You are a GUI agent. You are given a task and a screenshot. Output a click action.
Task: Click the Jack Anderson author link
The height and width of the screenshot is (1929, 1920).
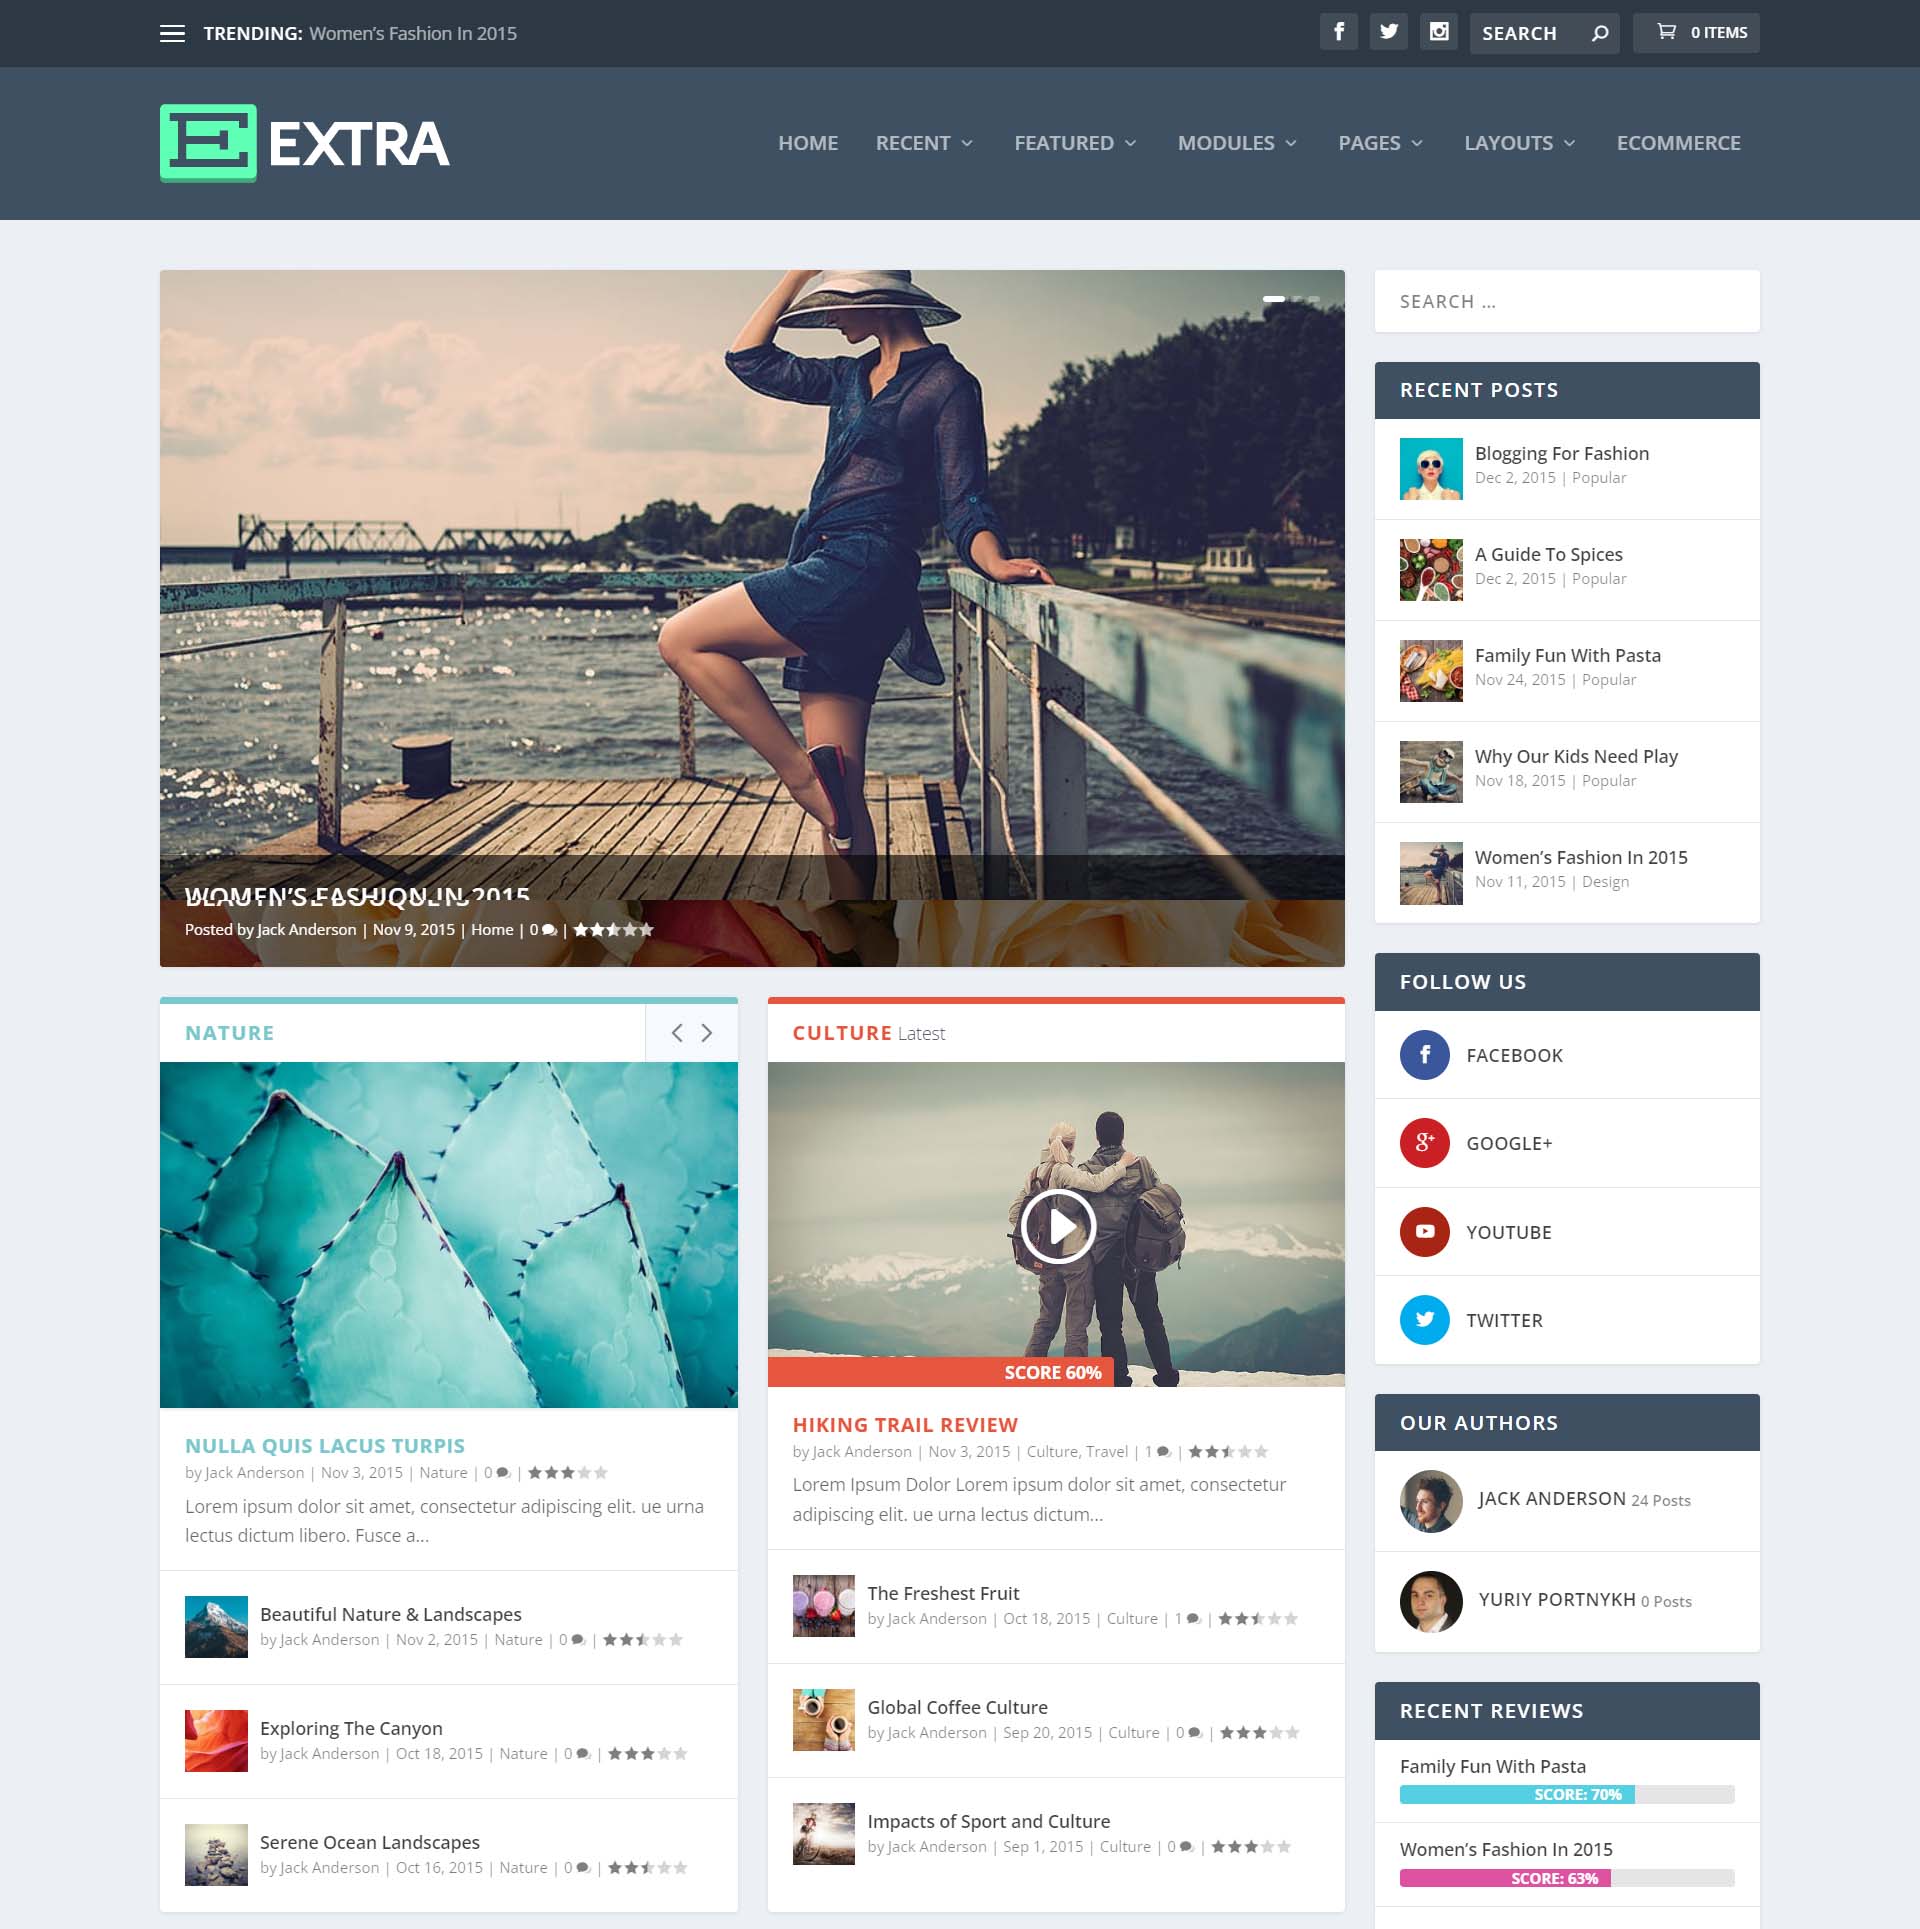coord(1553,1498)
